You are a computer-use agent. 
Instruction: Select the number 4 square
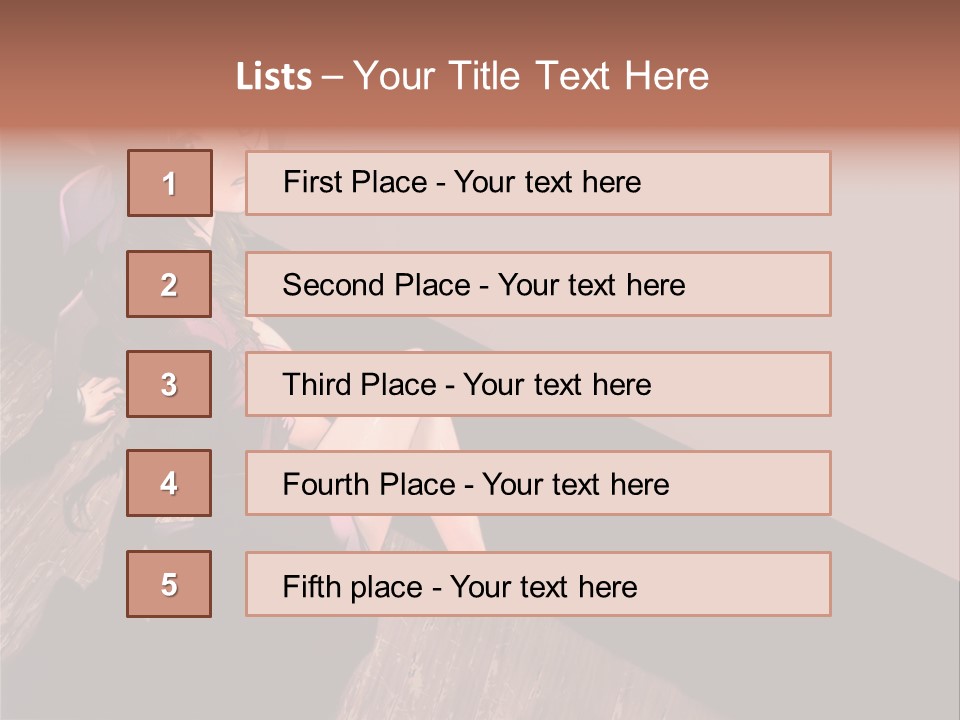point(169,483)
